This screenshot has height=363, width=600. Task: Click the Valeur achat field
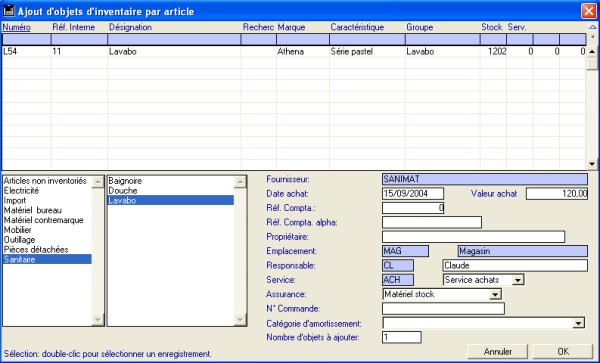click(557, 194)
